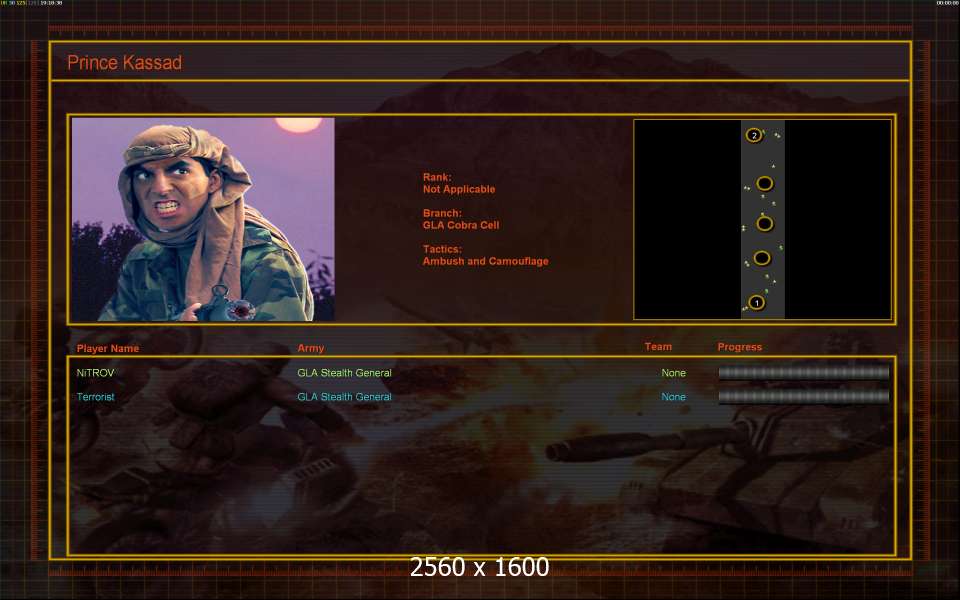
Task: Click start position marker 1 on the minimap
Action: tap(757, 302)
